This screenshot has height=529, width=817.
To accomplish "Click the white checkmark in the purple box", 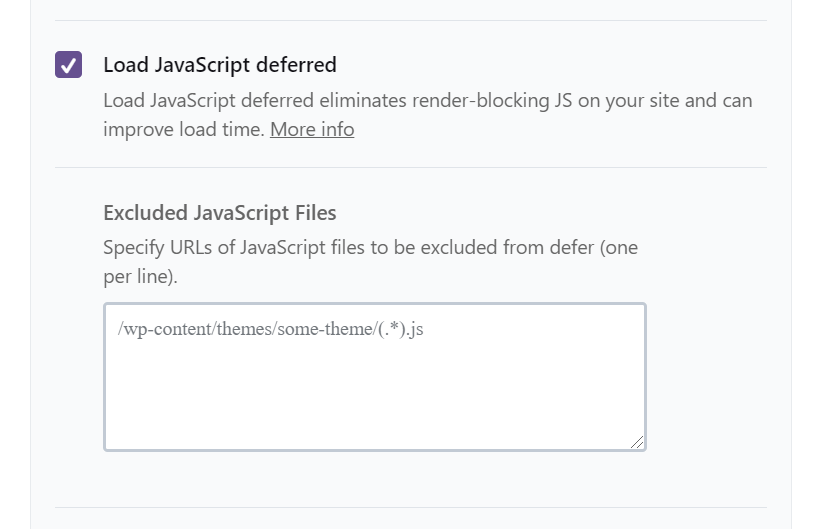I will tap(68, 65).
